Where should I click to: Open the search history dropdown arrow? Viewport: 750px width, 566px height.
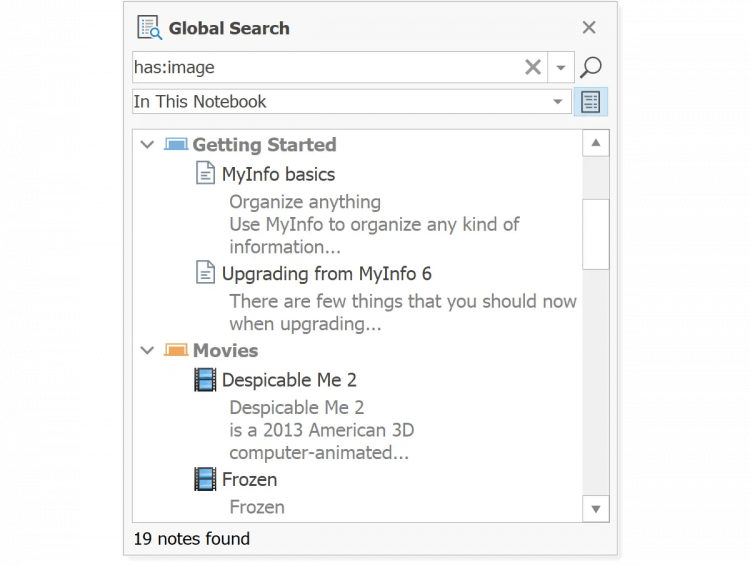coord(561,68)
